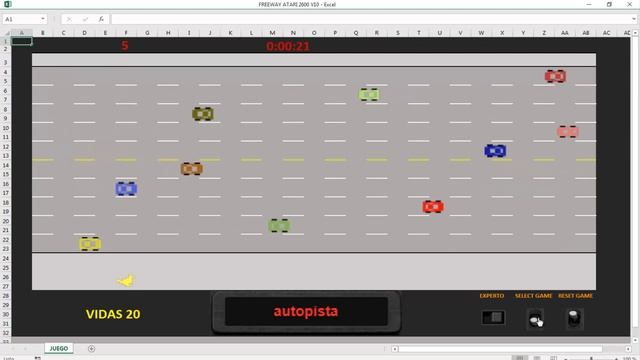Select column F header
This screenshot has width=640, height=360.
click(x=126, y=33)
